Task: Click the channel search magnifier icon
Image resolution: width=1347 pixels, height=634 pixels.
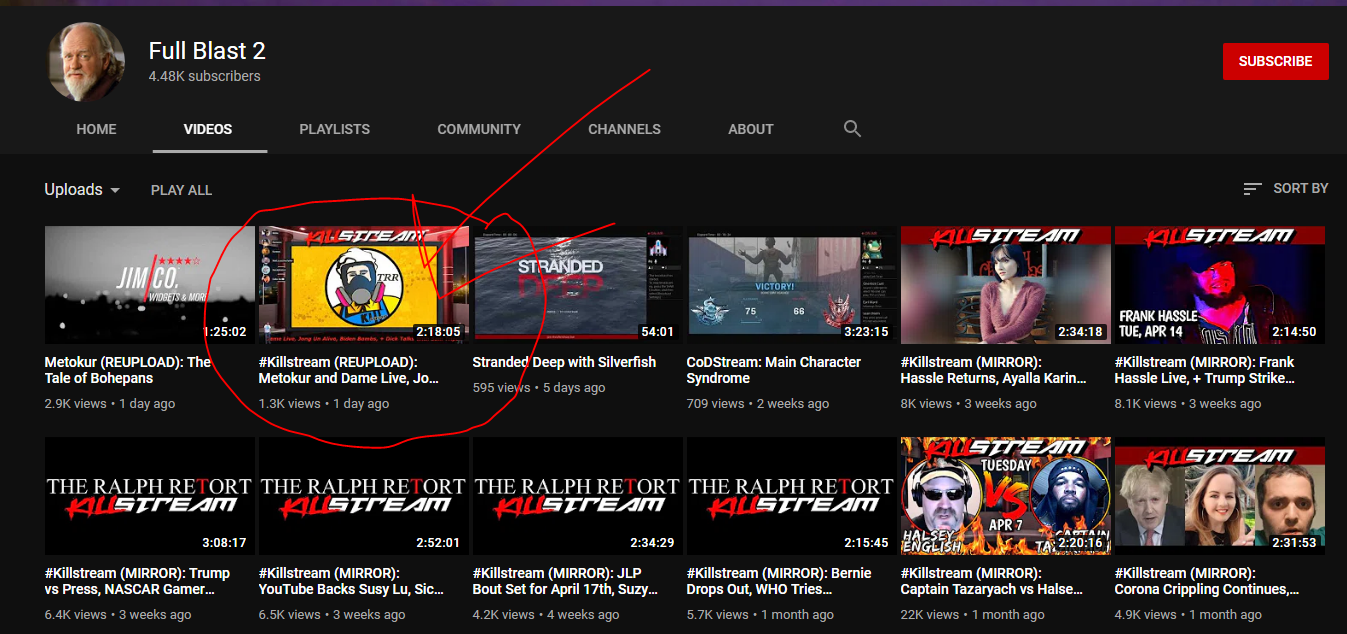Action: coord(852,129)
